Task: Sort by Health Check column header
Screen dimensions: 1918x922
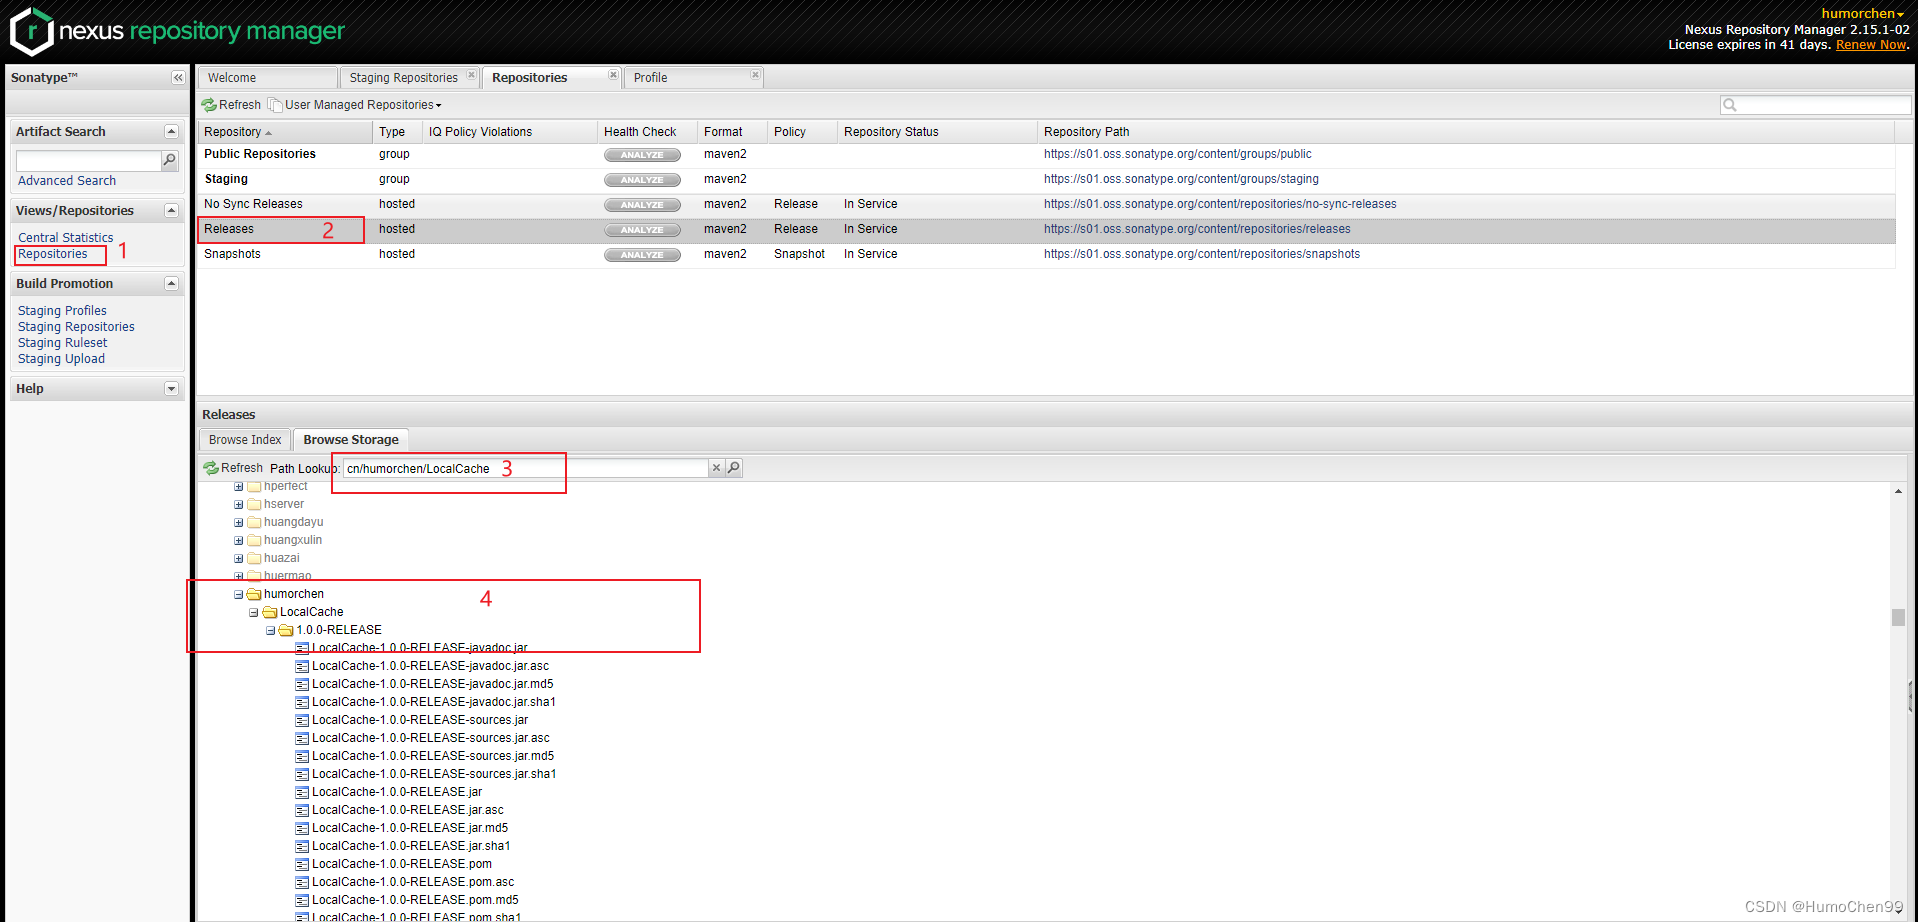Action: tap(647, 132)
